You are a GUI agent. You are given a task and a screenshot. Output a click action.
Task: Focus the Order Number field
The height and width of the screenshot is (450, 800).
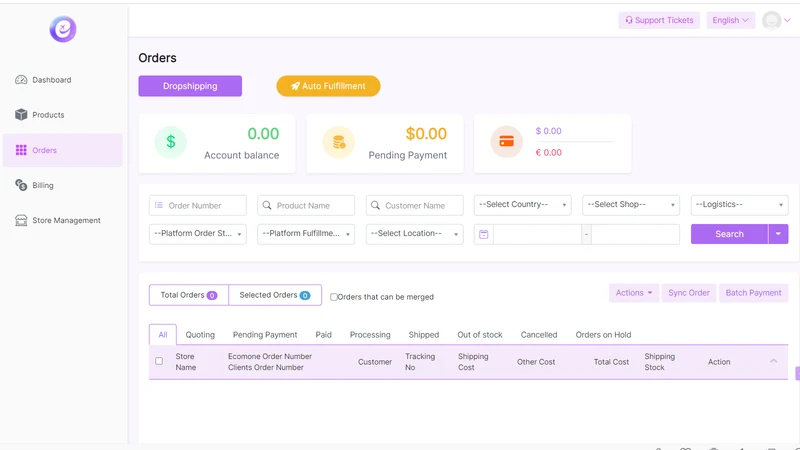pos(197,205)
